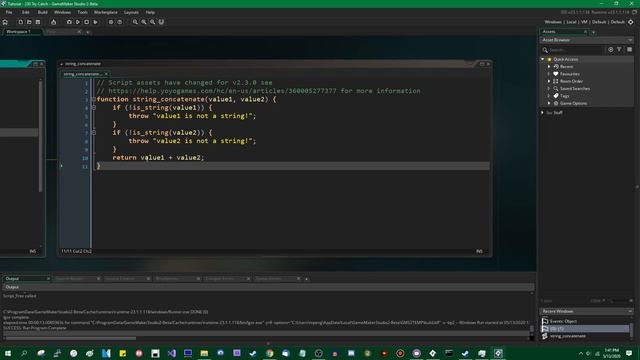Close the Output tab
Viewport: 640px width, 360px height.
click(48, 279)
